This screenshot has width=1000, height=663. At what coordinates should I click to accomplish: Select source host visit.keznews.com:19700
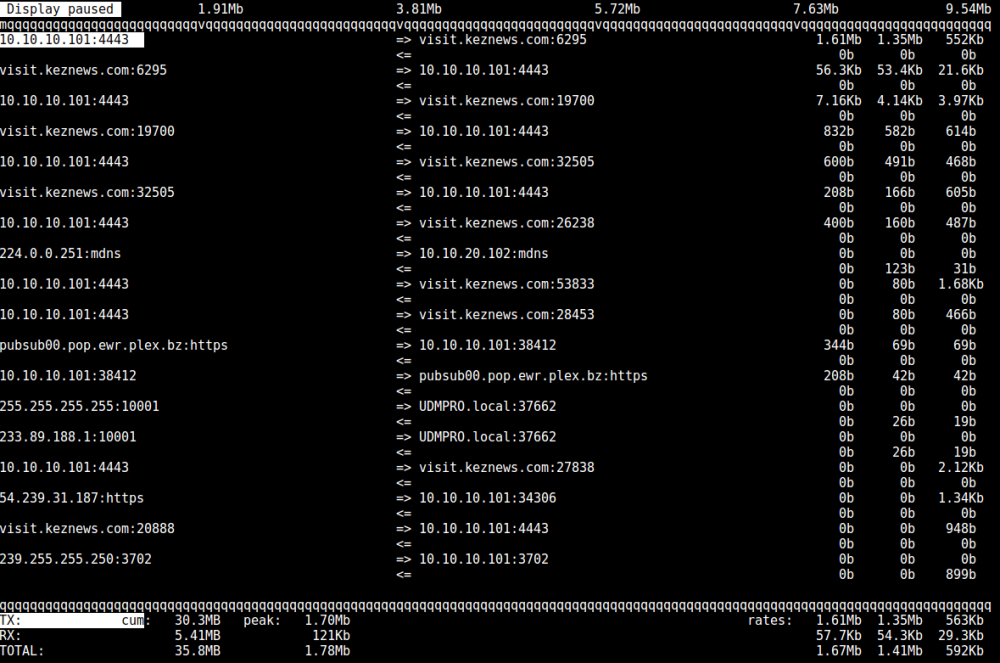click(87, 131)
